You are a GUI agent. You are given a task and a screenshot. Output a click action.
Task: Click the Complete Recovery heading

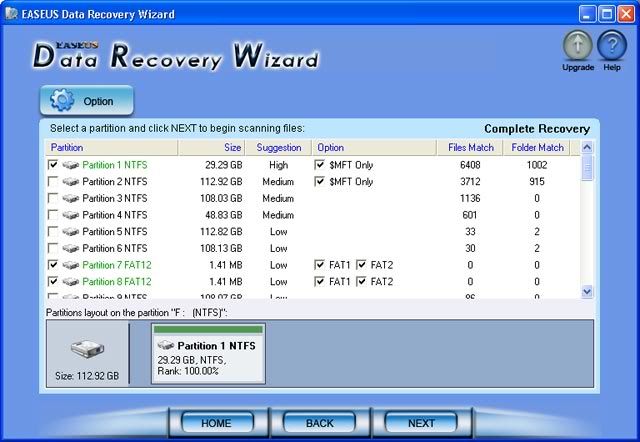(537, 129)
